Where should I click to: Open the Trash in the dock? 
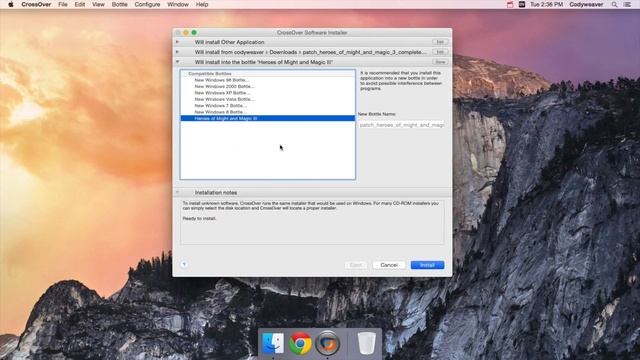(366, 343)
